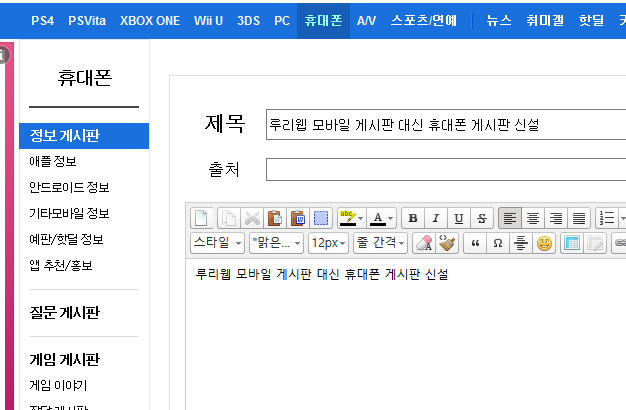
Task: Insert special character with omega icon
Action: (x=498, y=243)
